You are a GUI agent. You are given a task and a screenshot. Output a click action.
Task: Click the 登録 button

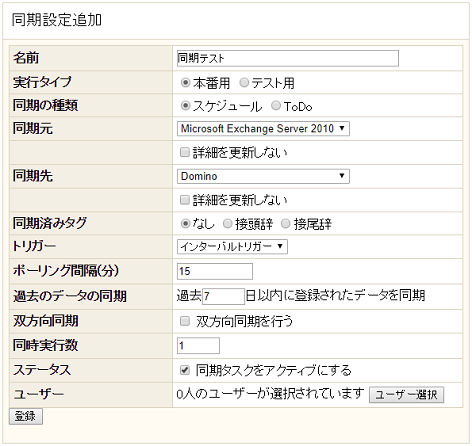[x=26, y=416]
